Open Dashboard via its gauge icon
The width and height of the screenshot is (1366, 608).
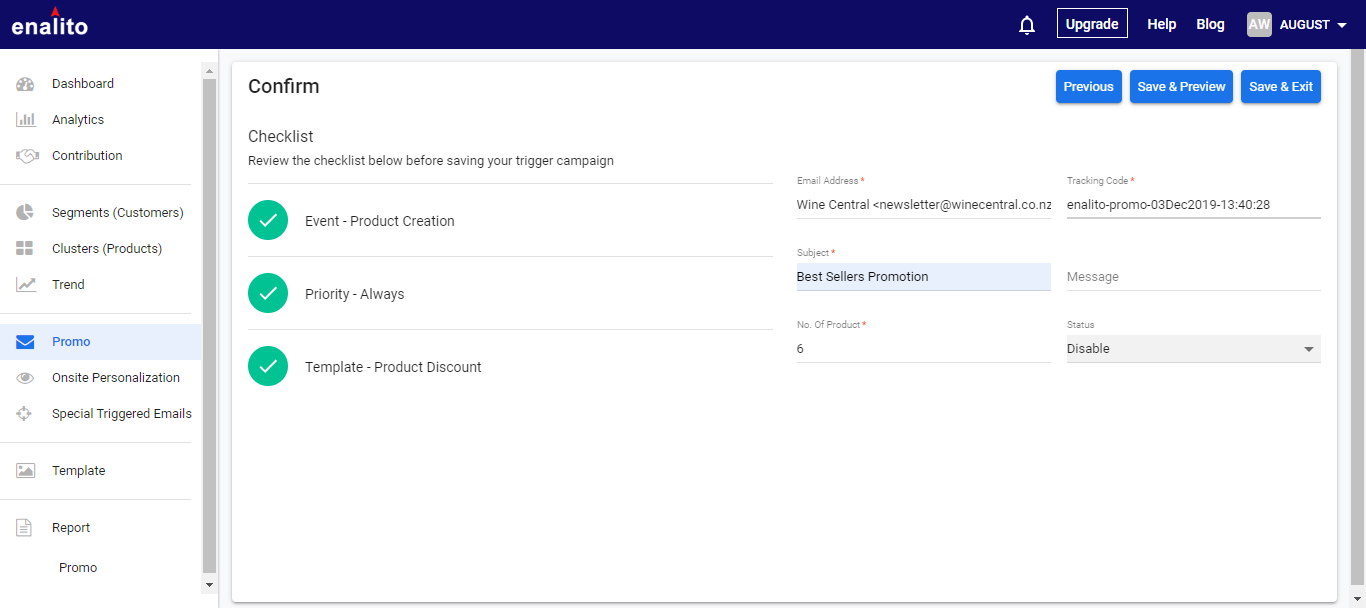click(x=25, y=84)
